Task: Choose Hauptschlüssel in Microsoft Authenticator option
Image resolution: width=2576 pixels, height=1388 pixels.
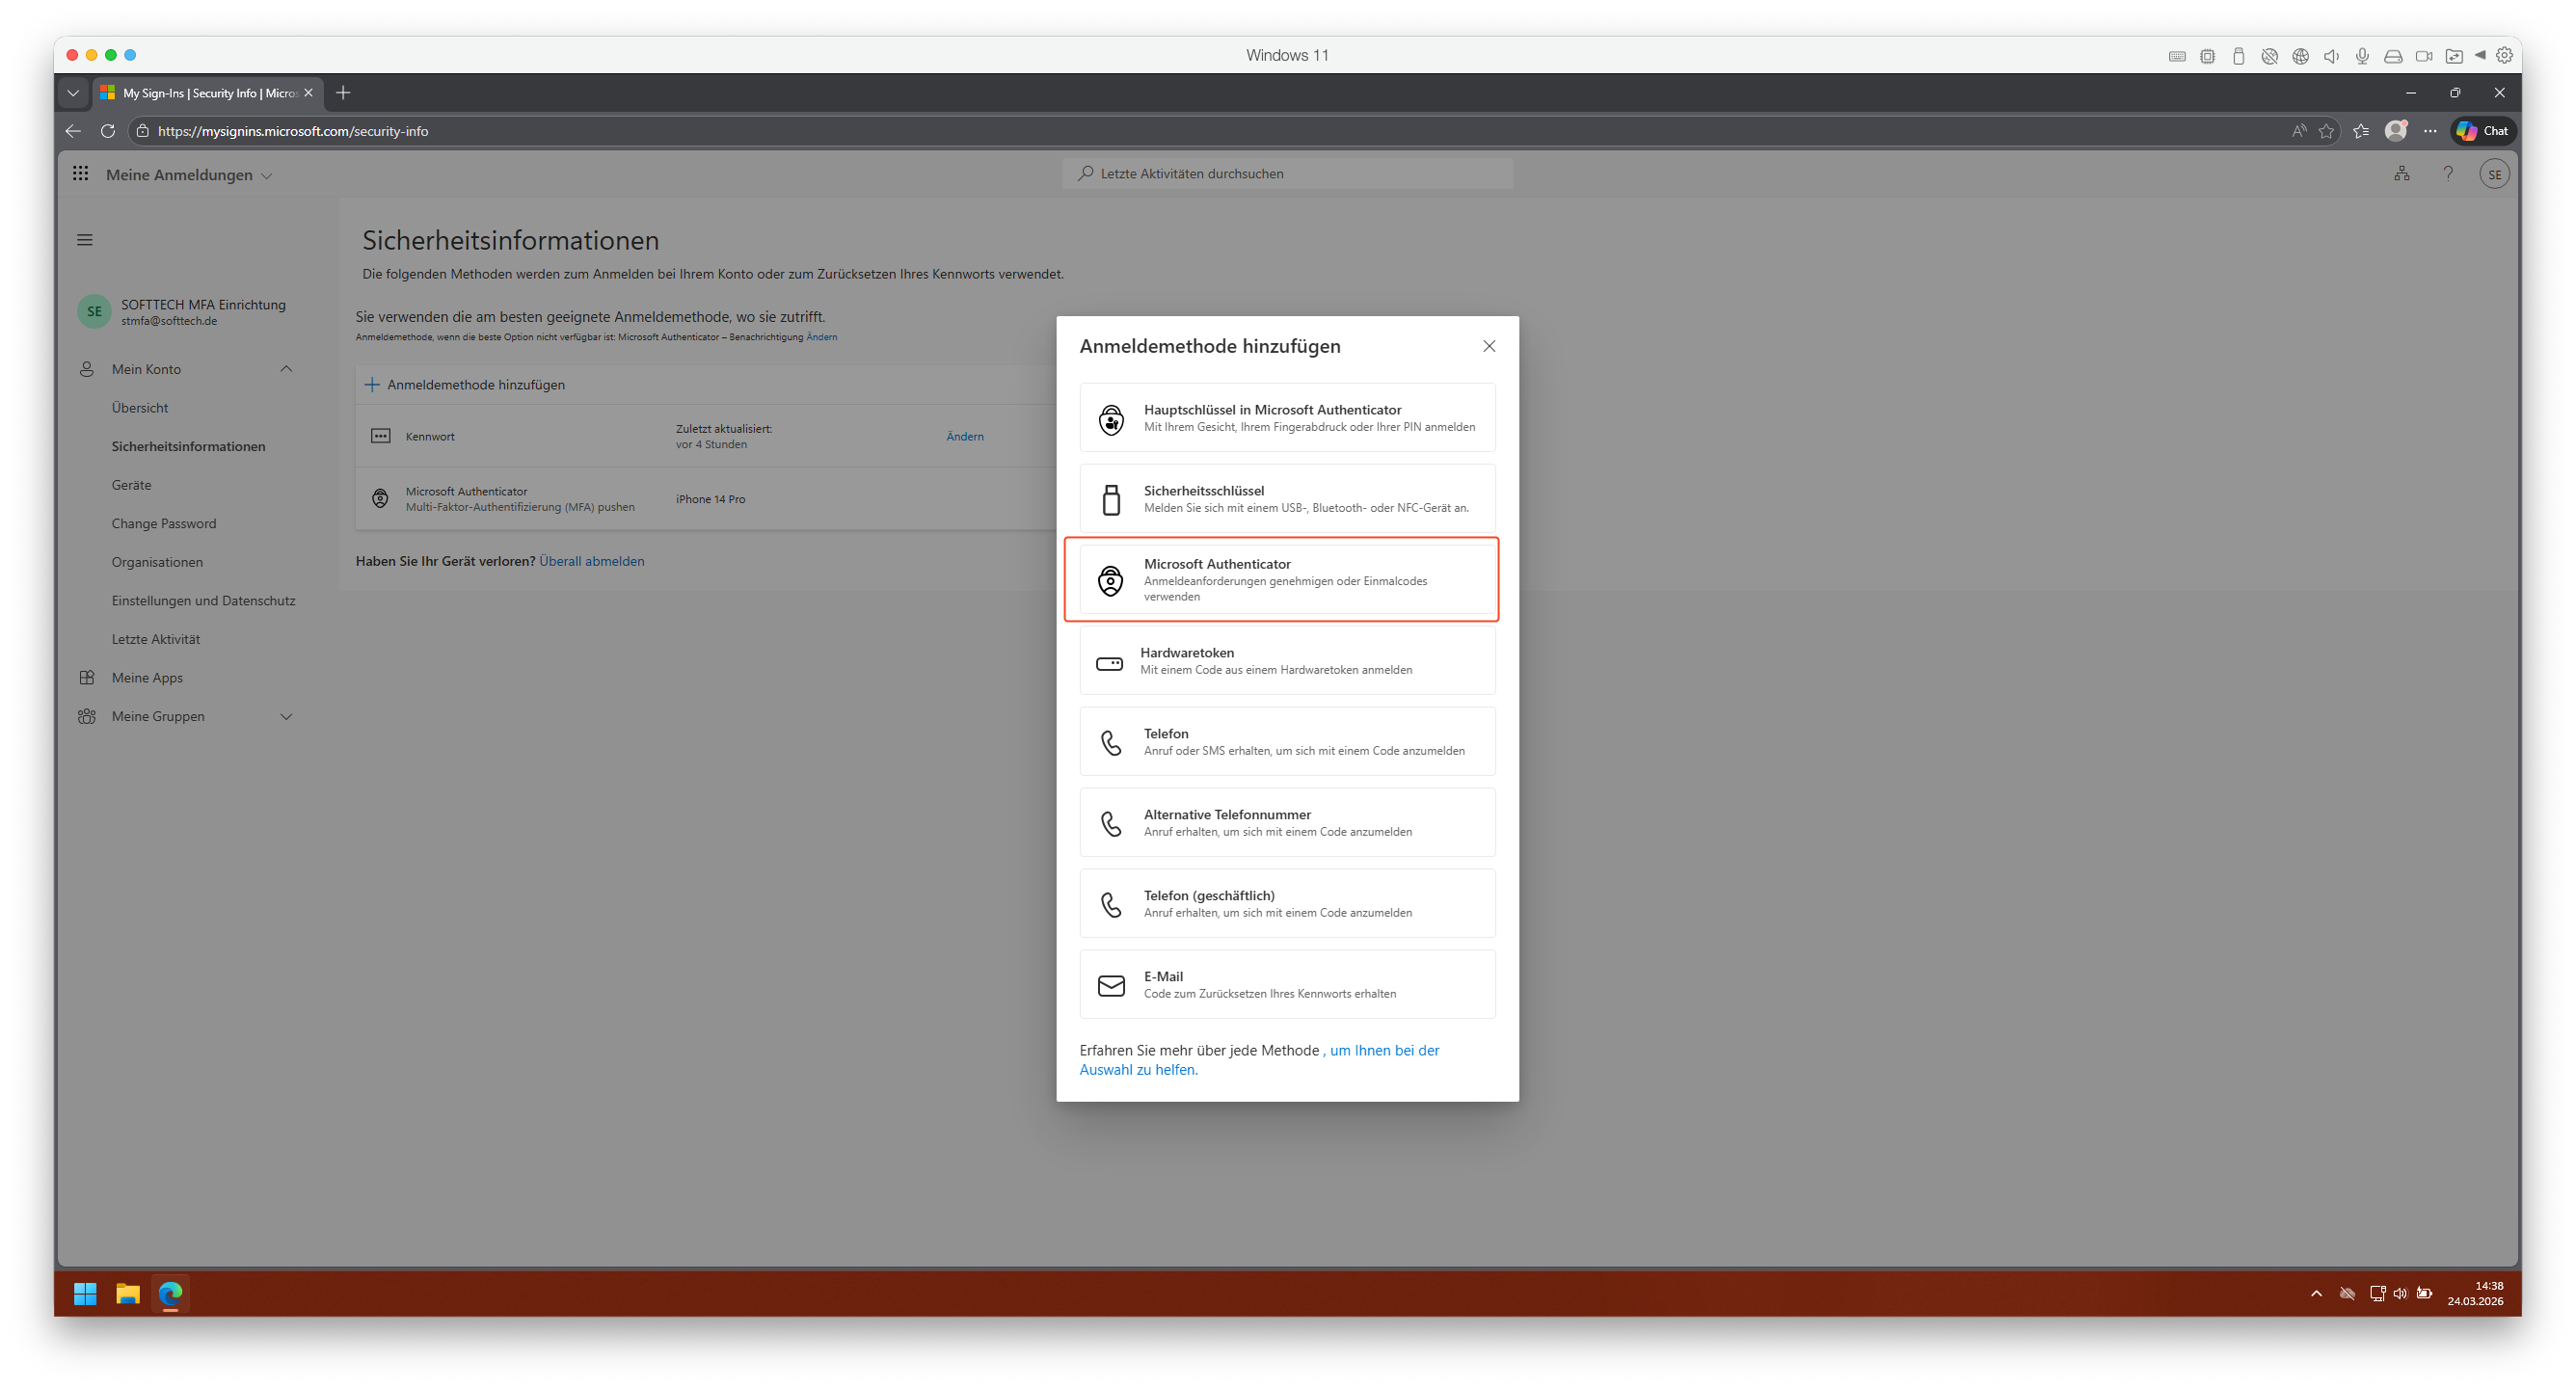Action: coord(1287,418)
